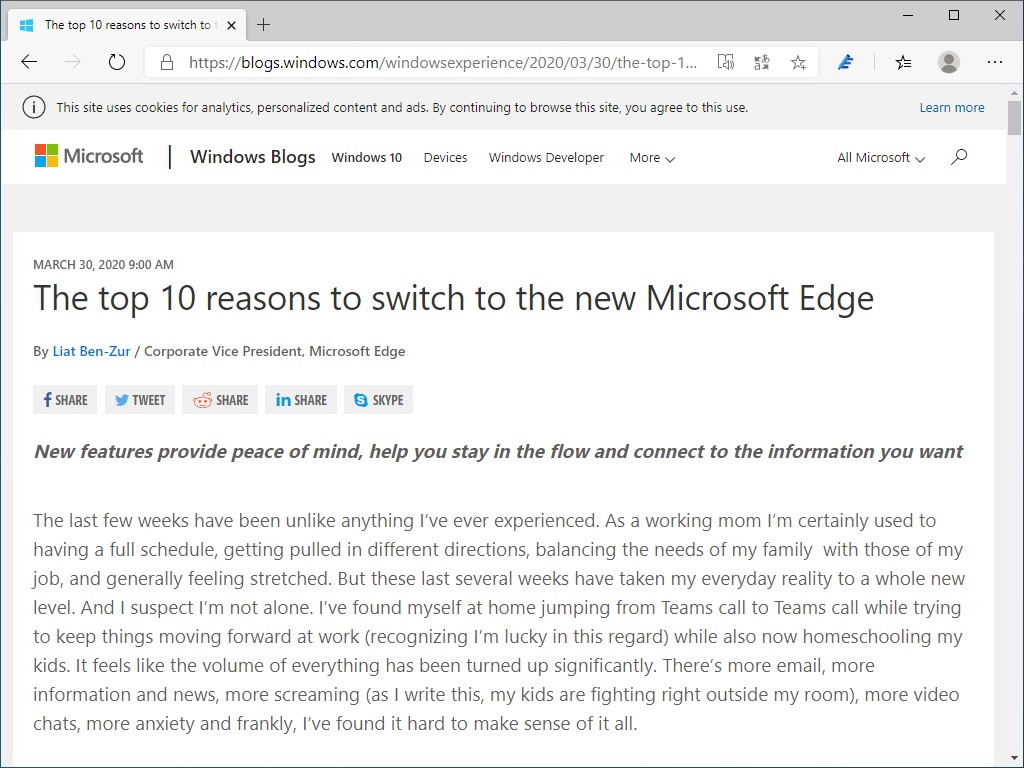
Task: Expand the More navigation dropdown
Action: pyautogui.click(x=651, y=157)
